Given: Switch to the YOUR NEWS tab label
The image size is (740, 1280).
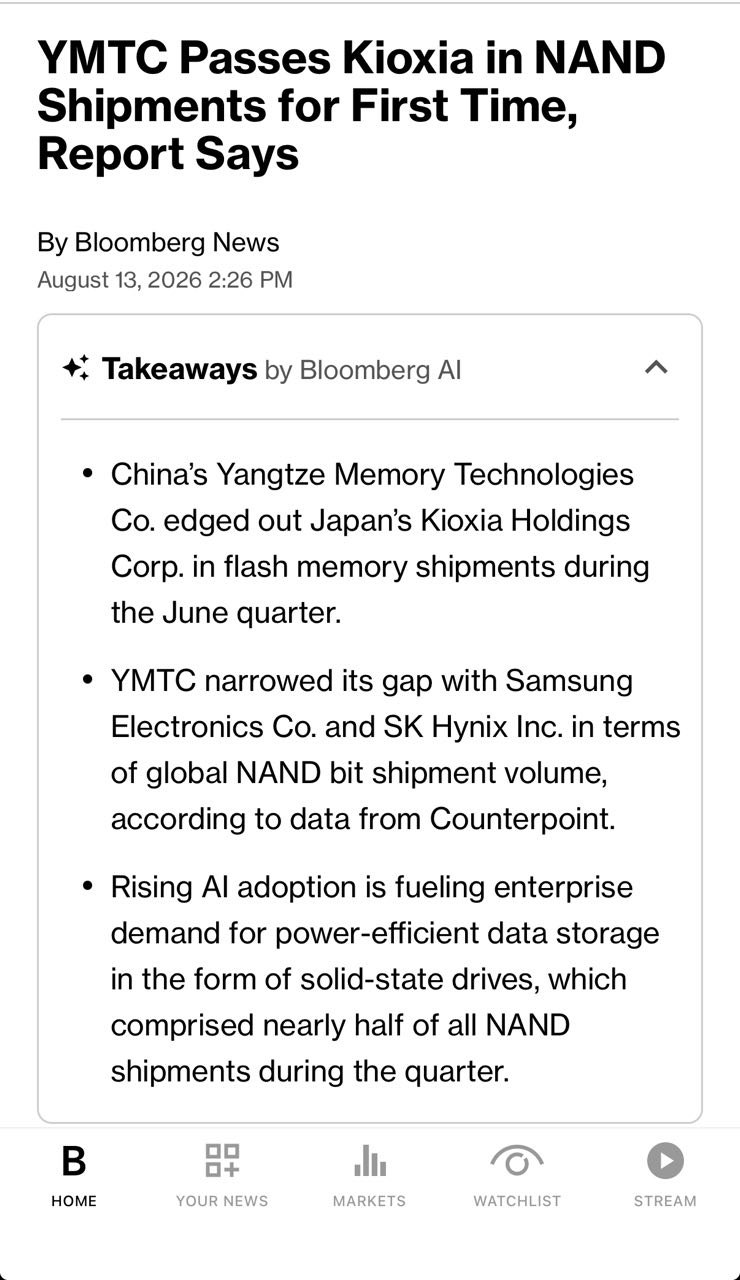Looking at the screenshot, I should tap(222, 1201).
